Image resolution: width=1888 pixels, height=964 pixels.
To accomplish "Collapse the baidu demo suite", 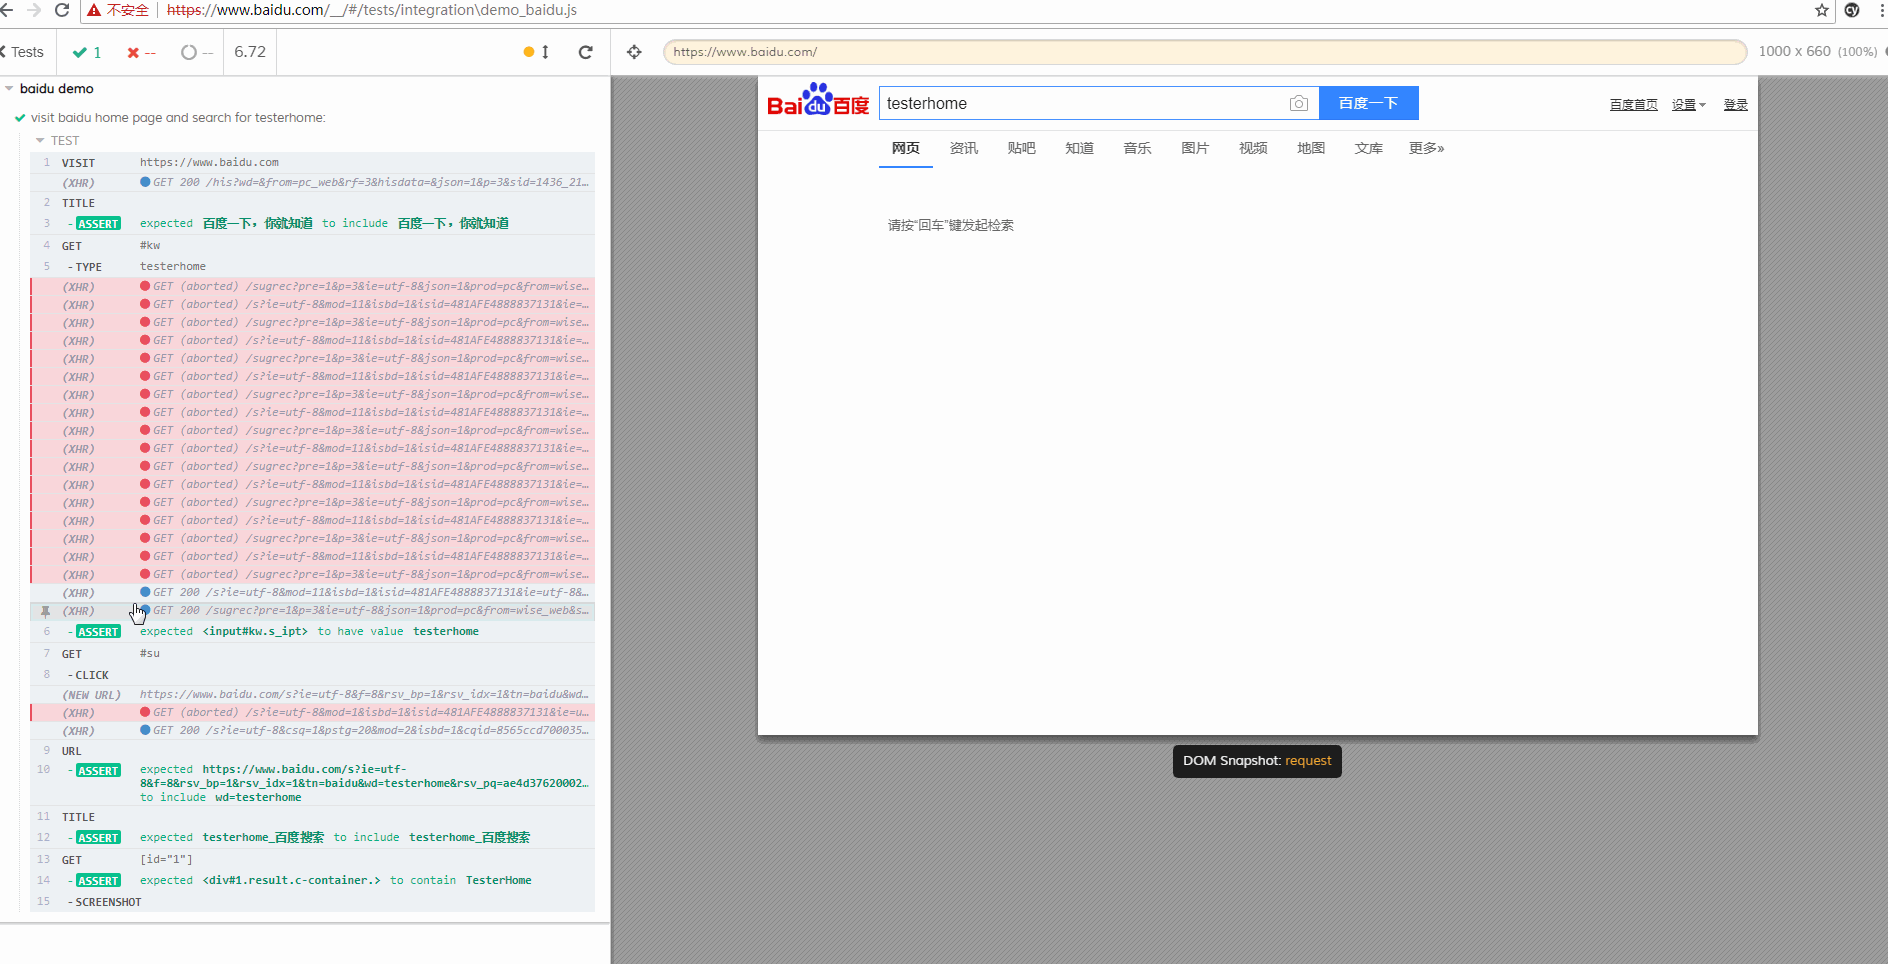I will click(x=10, y=89).
